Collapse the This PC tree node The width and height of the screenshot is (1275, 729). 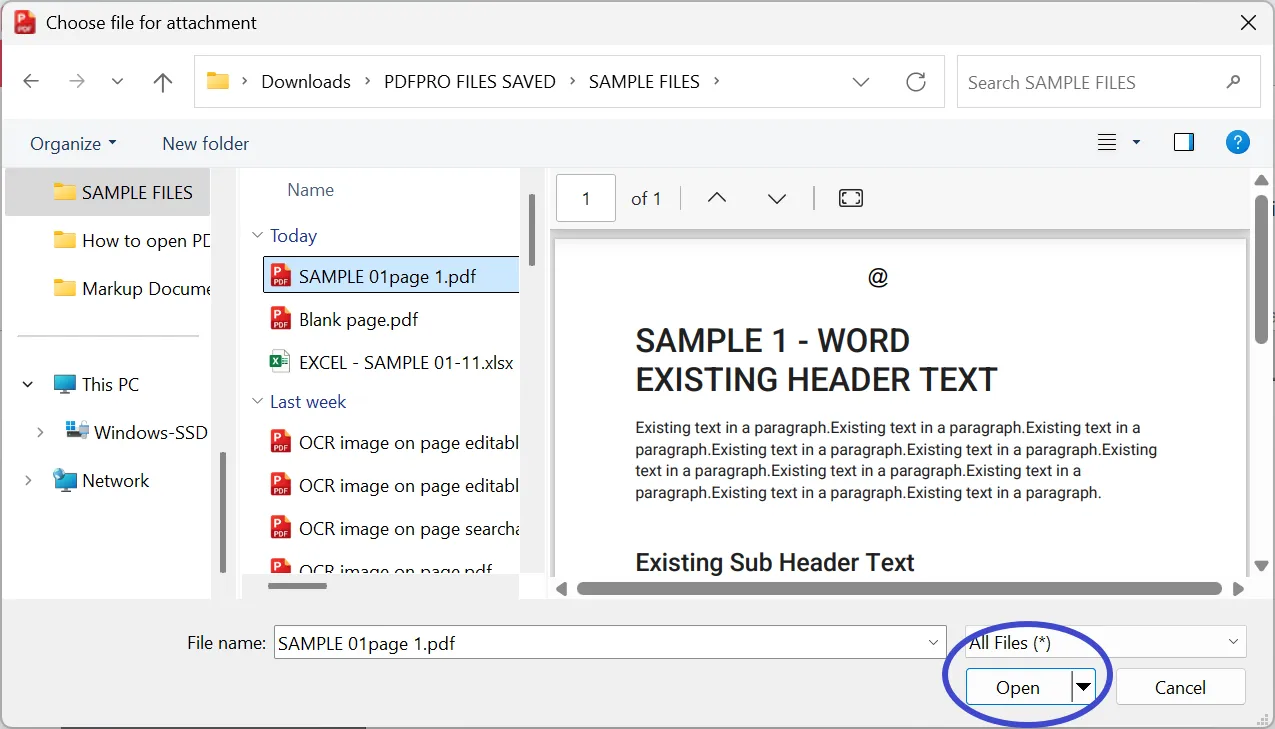(28, 384)
